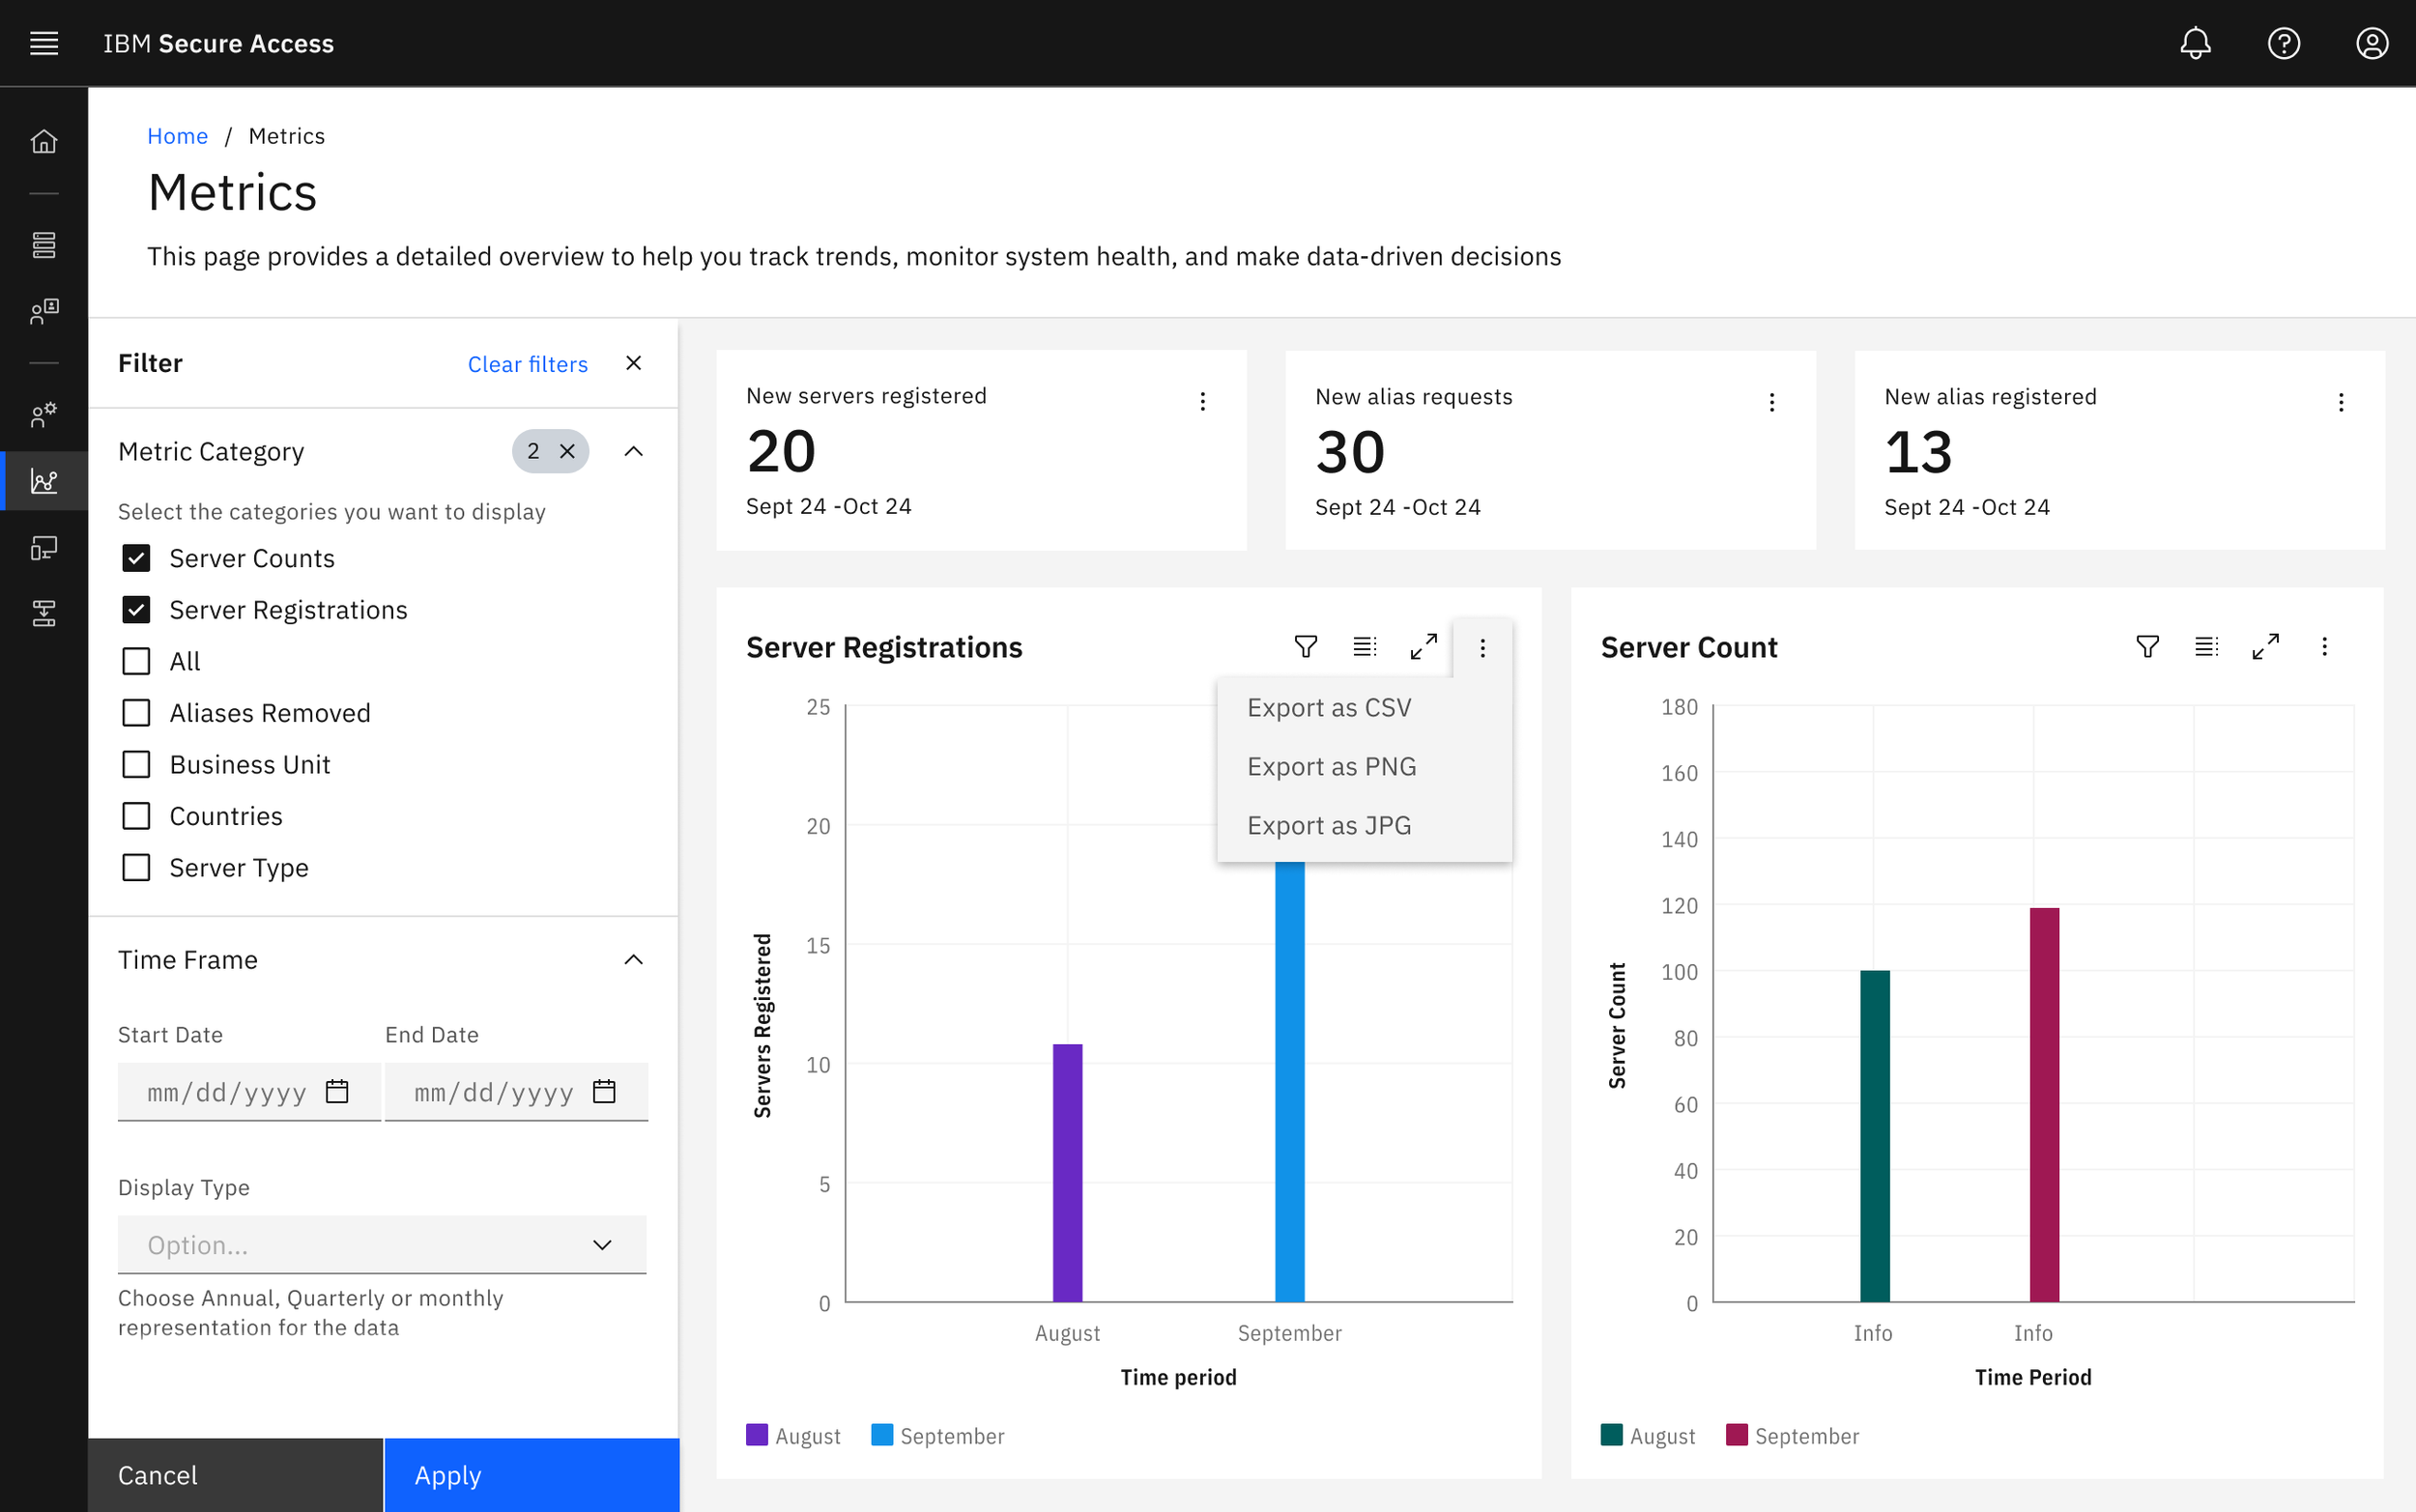Click the Apply button
Image resolution: width=2416 pixels, height=1512 pixels.
[x=532, y=1475]
